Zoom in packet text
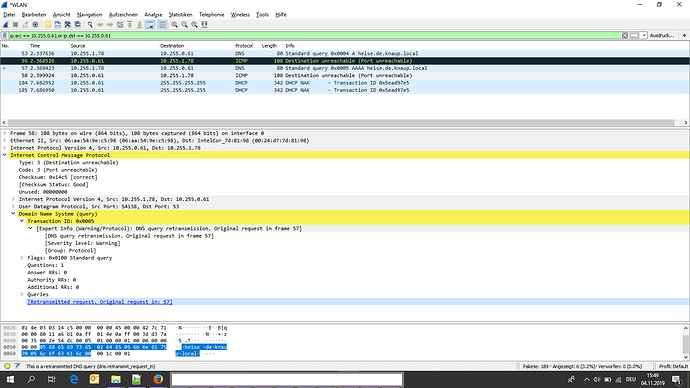The height and width of the screenshot is (388, 690). (175, 25)
